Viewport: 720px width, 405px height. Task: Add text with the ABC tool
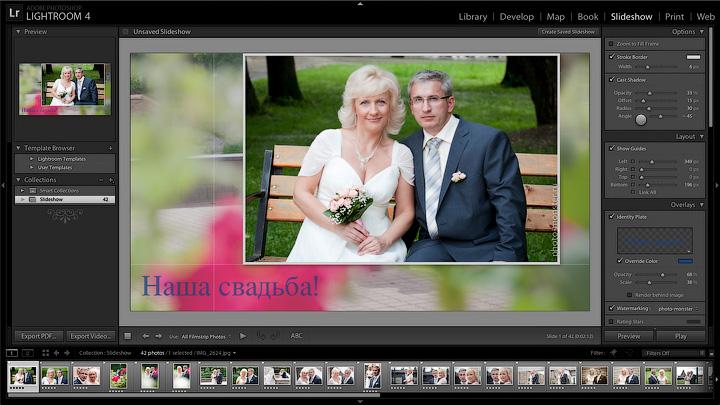click(x=297, y=336)
